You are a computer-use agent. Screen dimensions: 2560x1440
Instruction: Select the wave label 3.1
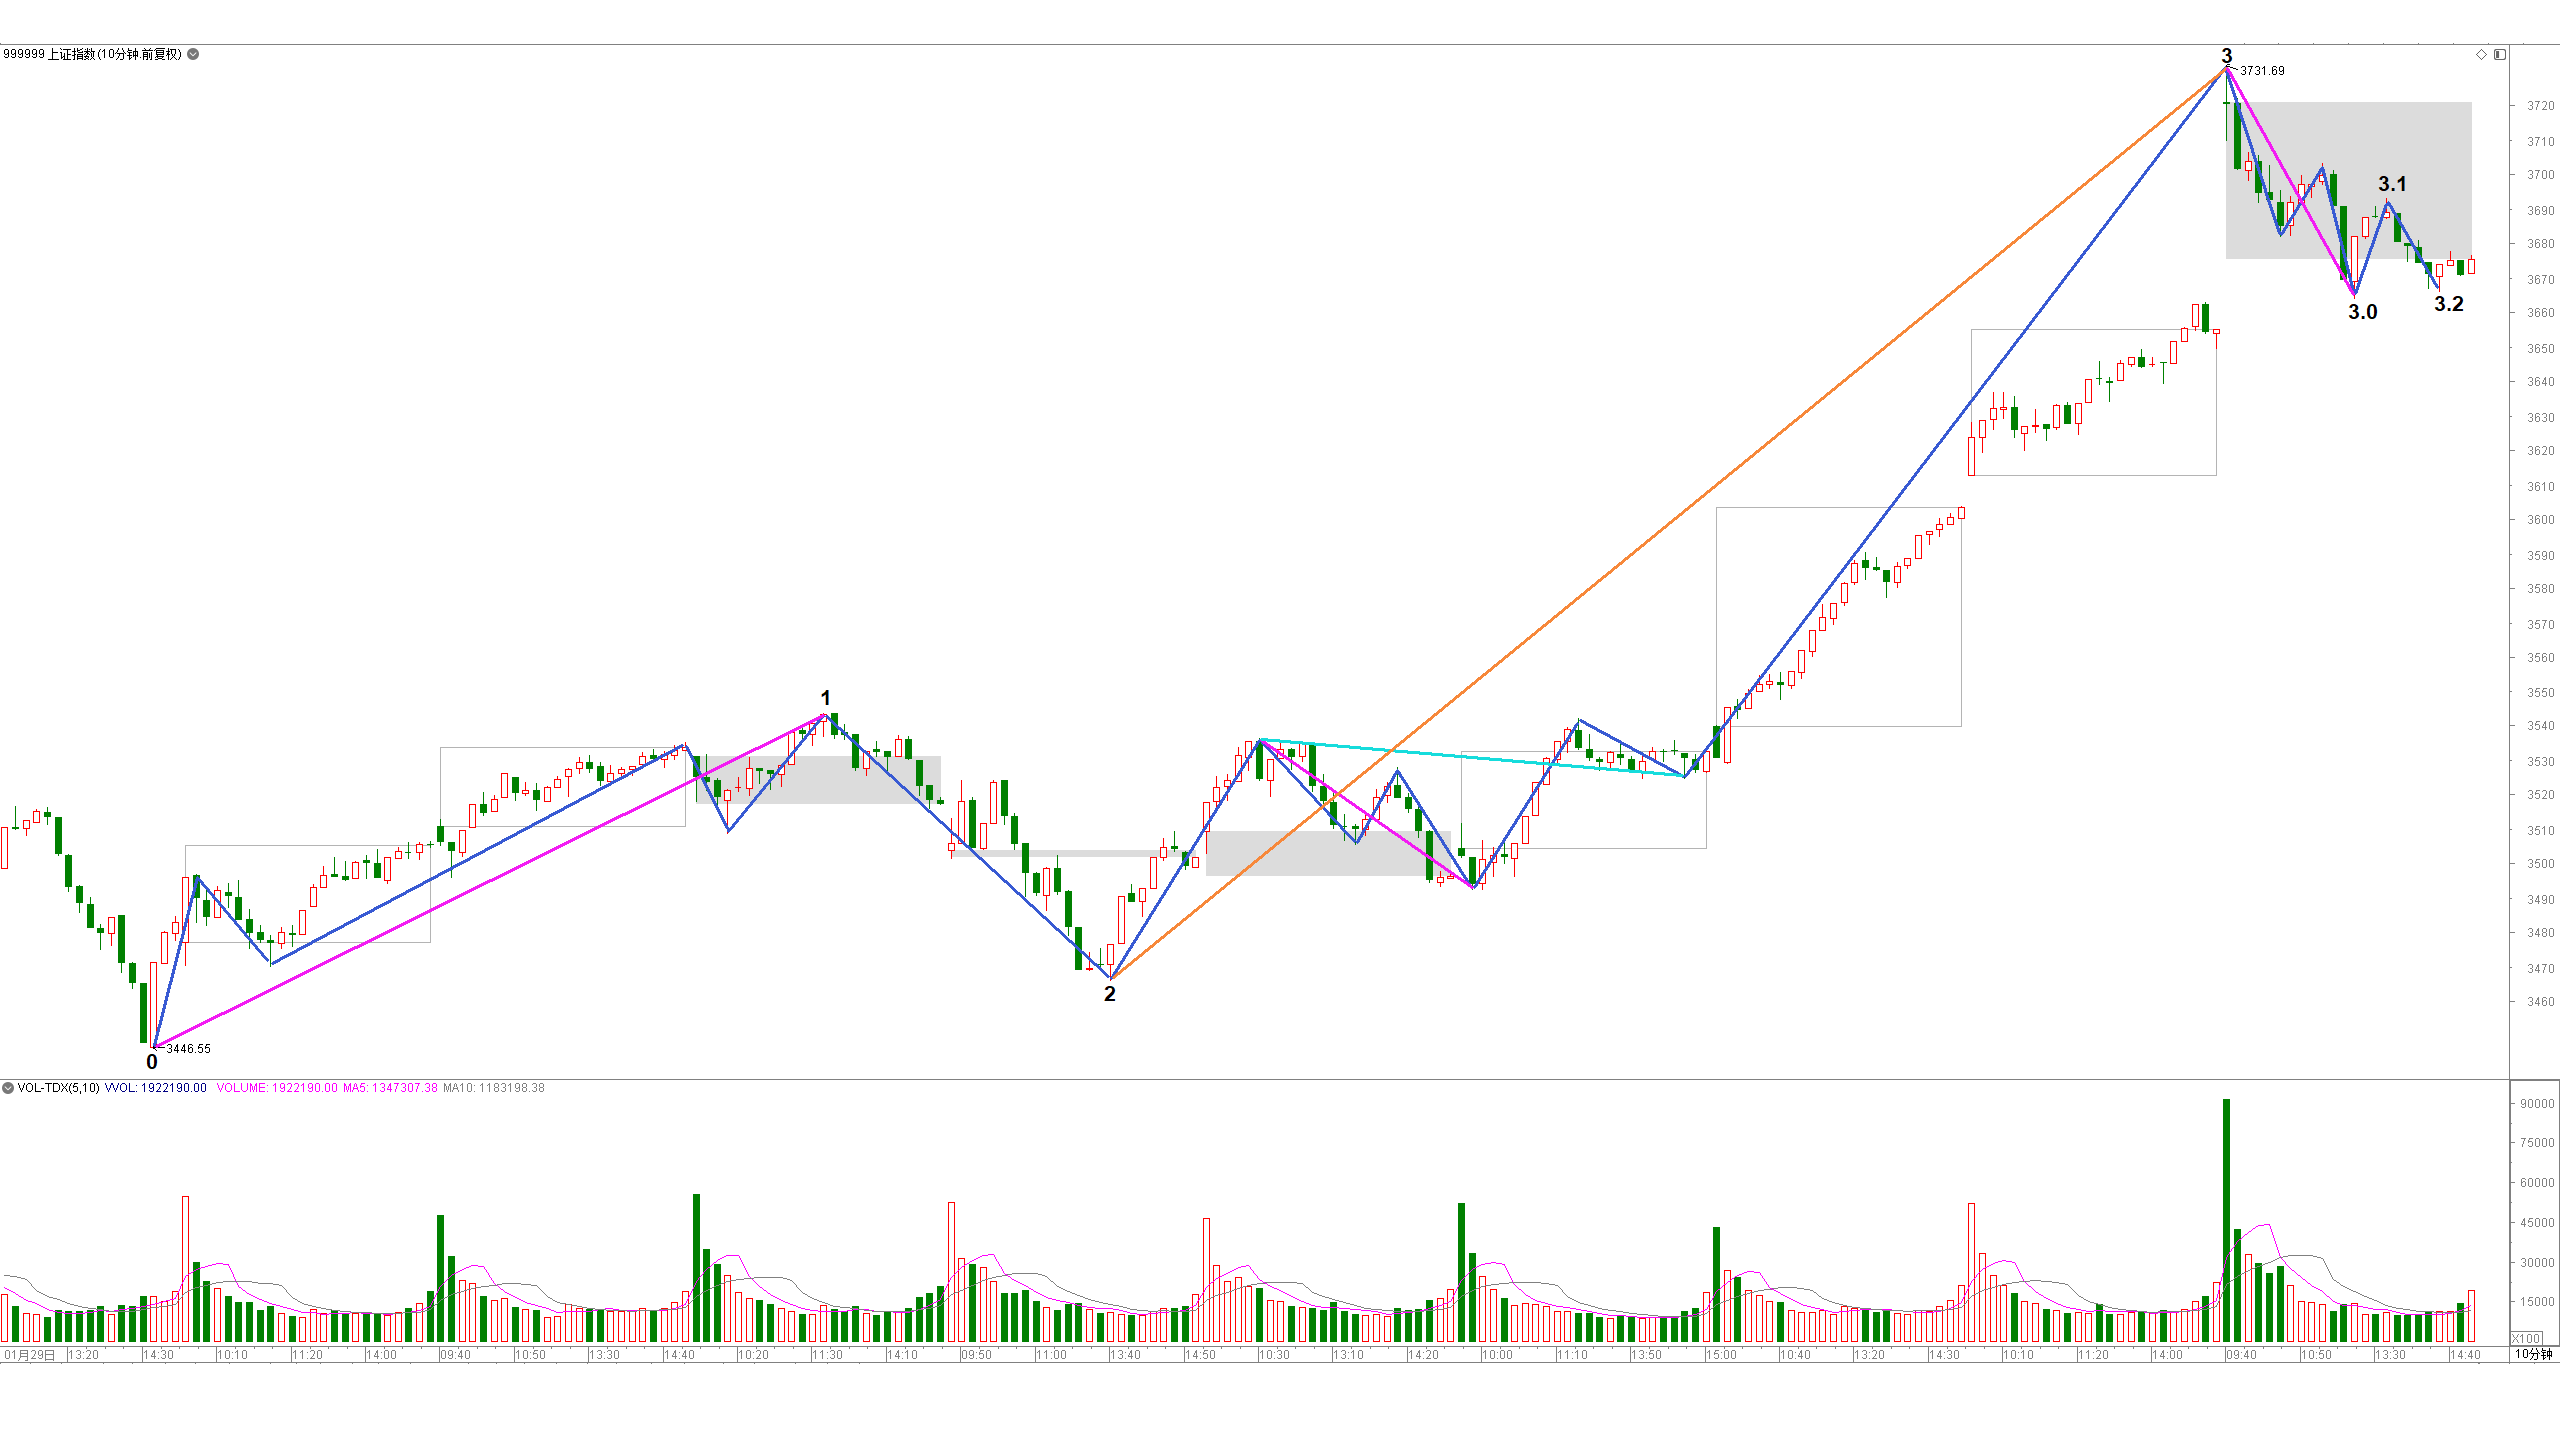coord(2392,184)
